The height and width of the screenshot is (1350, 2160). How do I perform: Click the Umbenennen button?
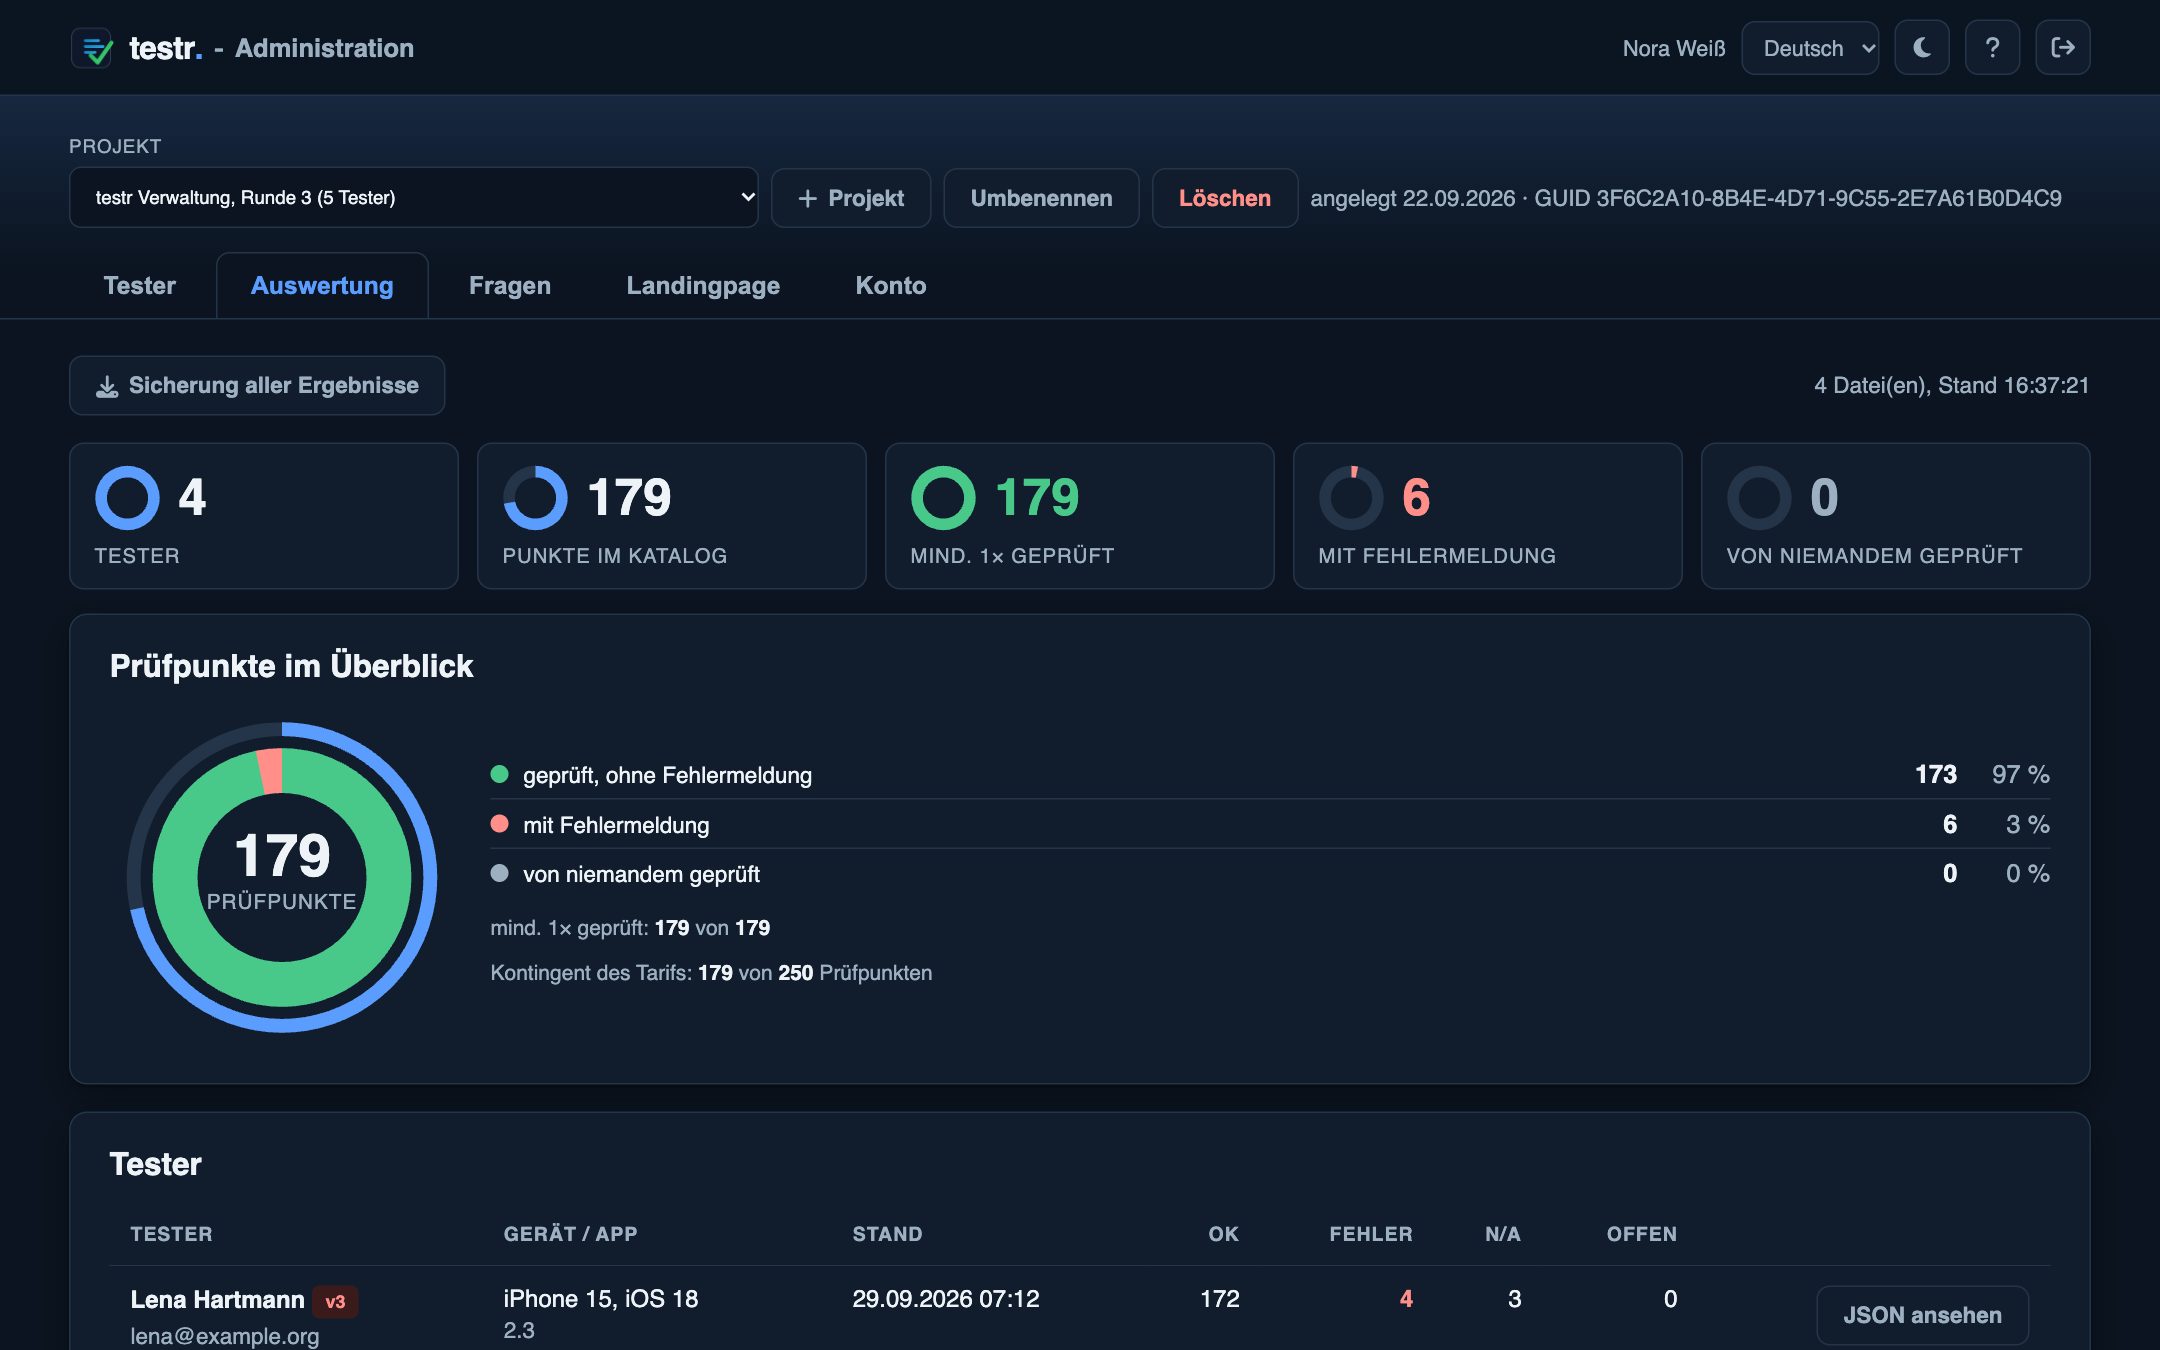click(1041, 198)
